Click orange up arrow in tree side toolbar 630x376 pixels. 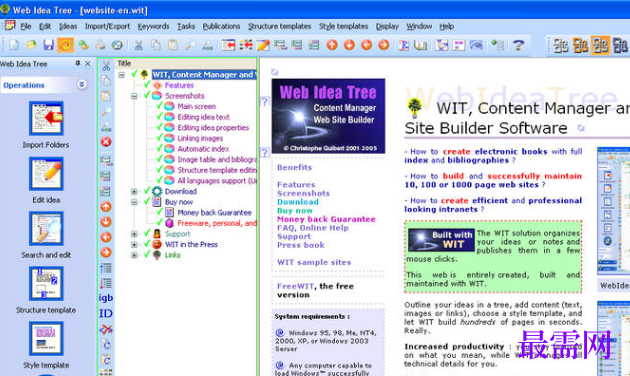[x=106, y=207]
